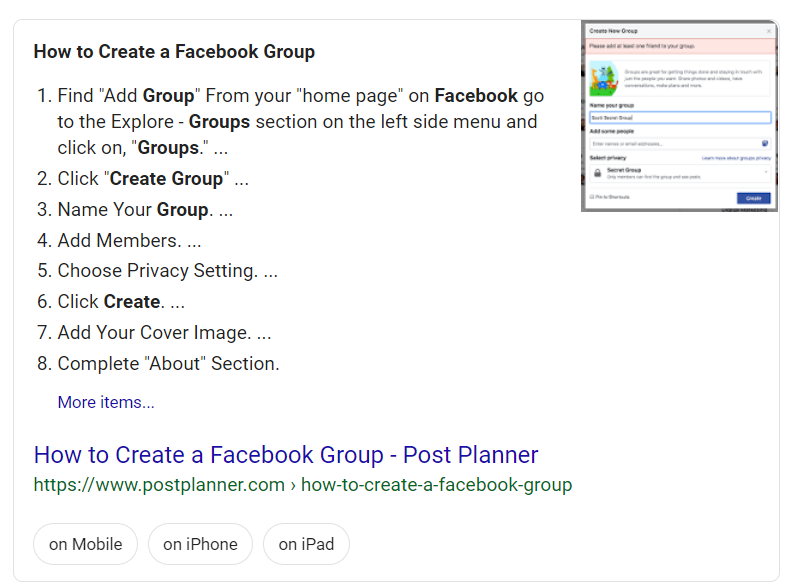The height and width of the screenshot is (582, 791).
Task: Click the postplanner.com URL breadcrumb
Action: point(303,485)
